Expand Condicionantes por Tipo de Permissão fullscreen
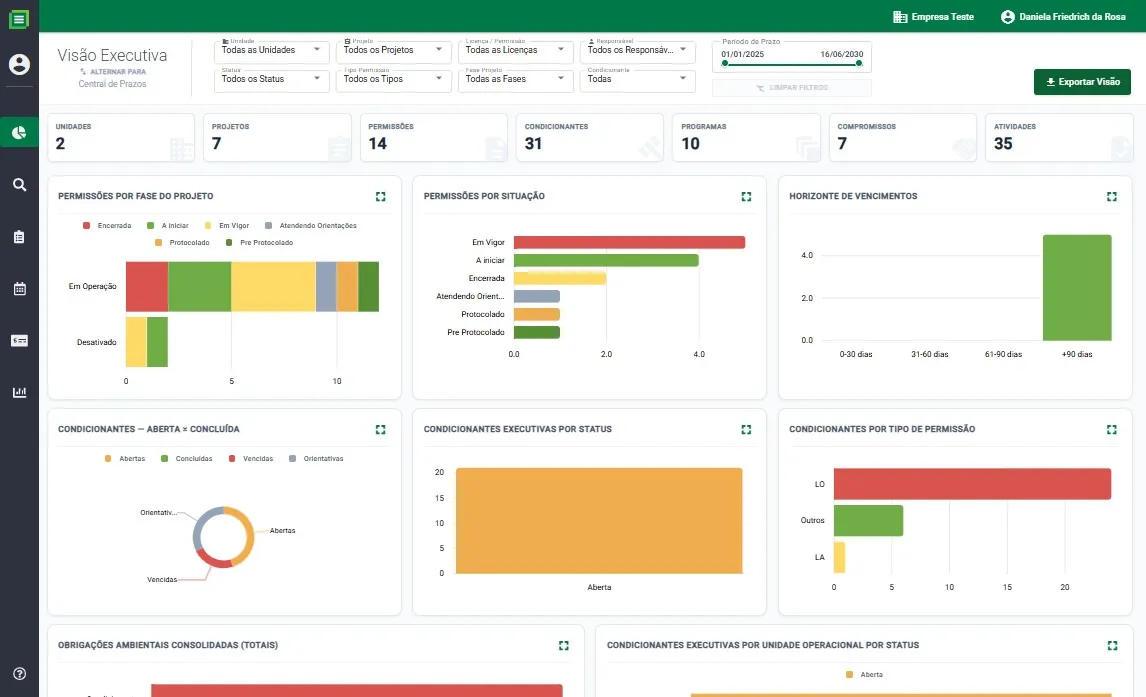 click(x=1112, y=430)
